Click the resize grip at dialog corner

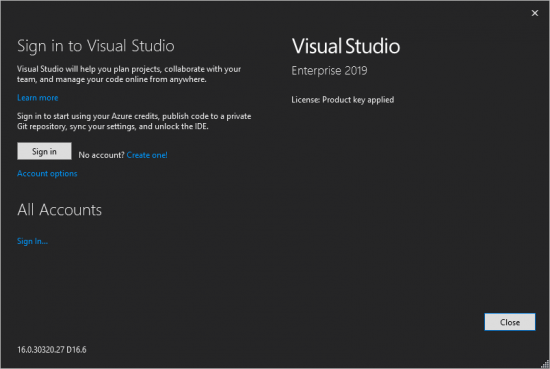(x=545, y=364)
